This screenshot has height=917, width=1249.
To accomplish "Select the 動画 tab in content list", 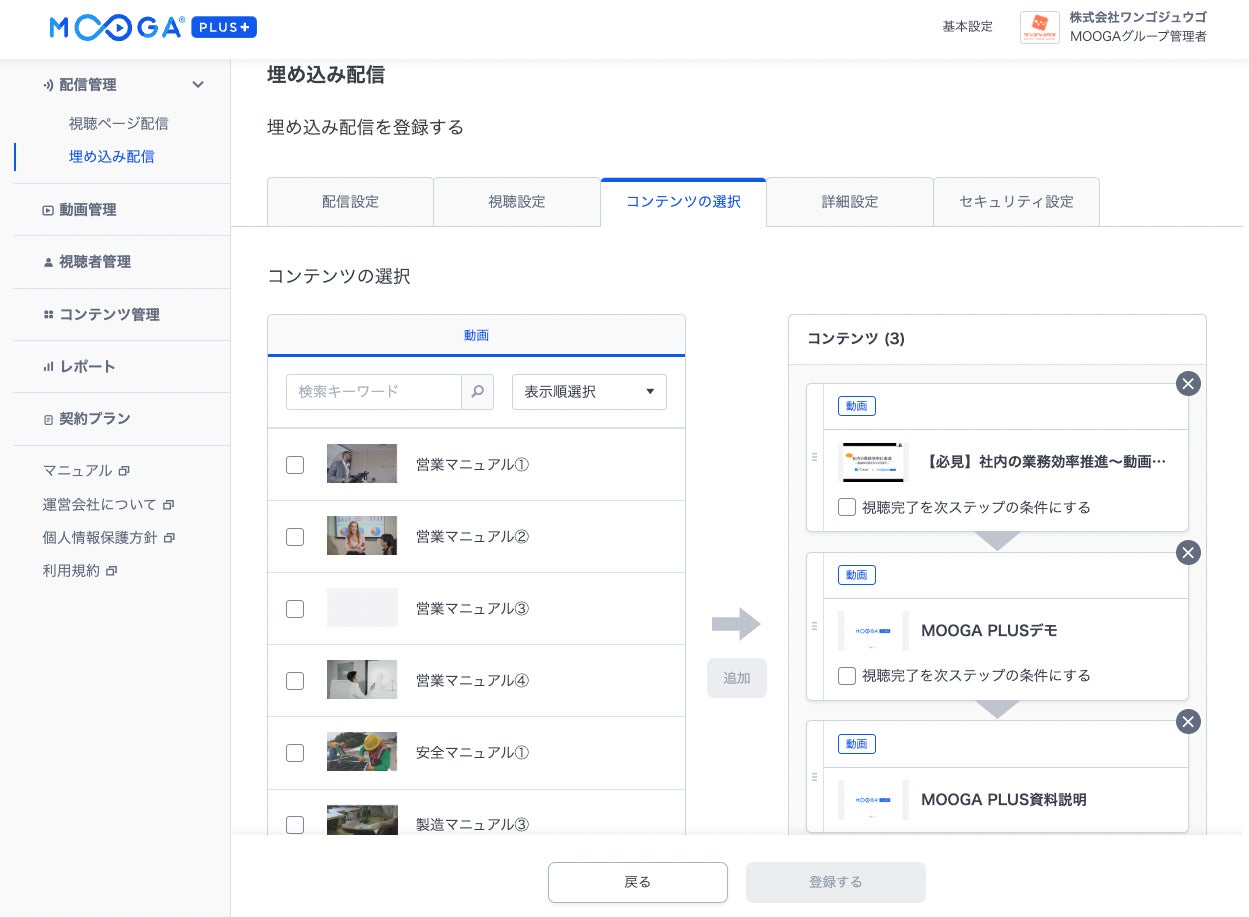I will point(476,336).
